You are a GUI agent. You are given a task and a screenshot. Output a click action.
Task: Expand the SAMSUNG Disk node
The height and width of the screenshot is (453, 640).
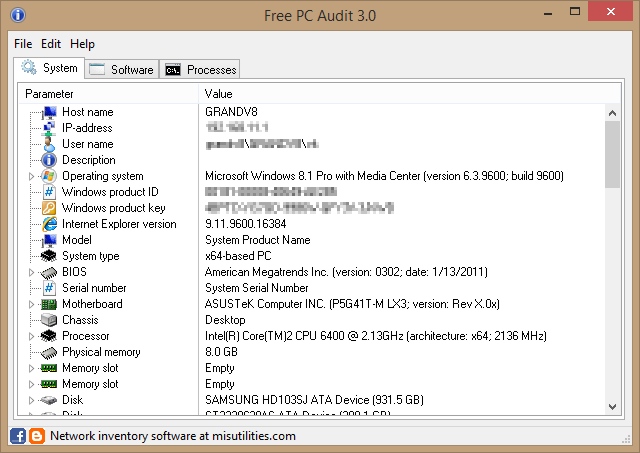(31, 400)
